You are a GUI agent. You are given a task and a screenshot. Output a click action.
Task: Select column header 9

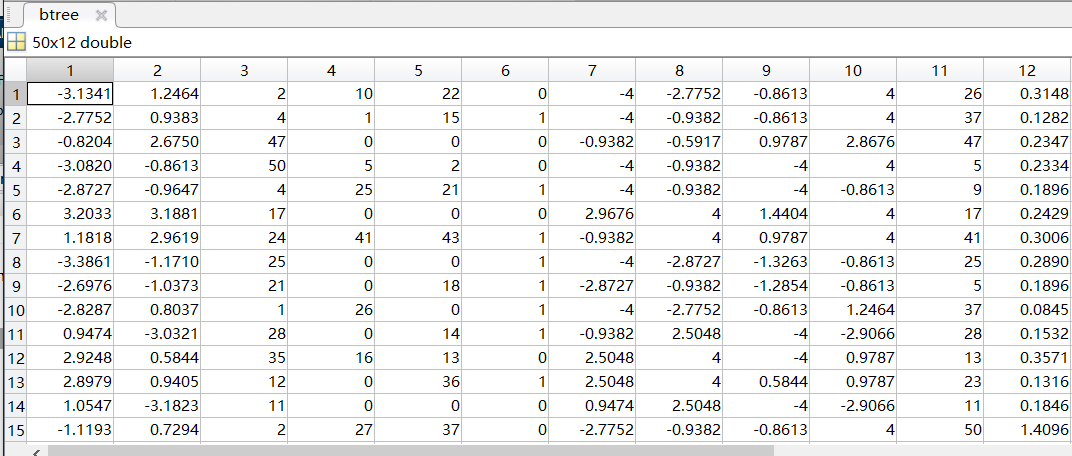pos(766,70)
